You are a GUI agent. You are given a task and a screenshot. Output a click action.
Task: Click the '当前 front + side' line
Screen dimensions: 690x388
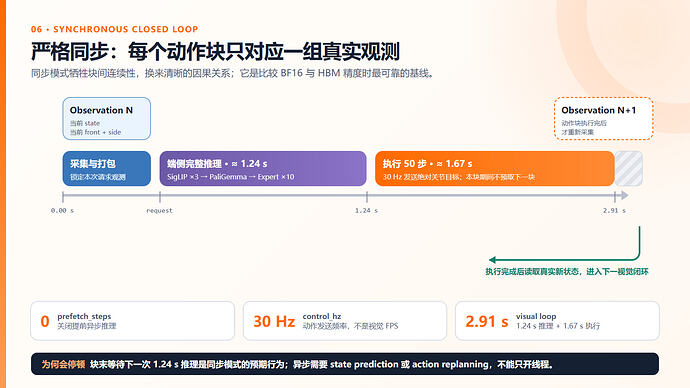(x=95, y=132)
